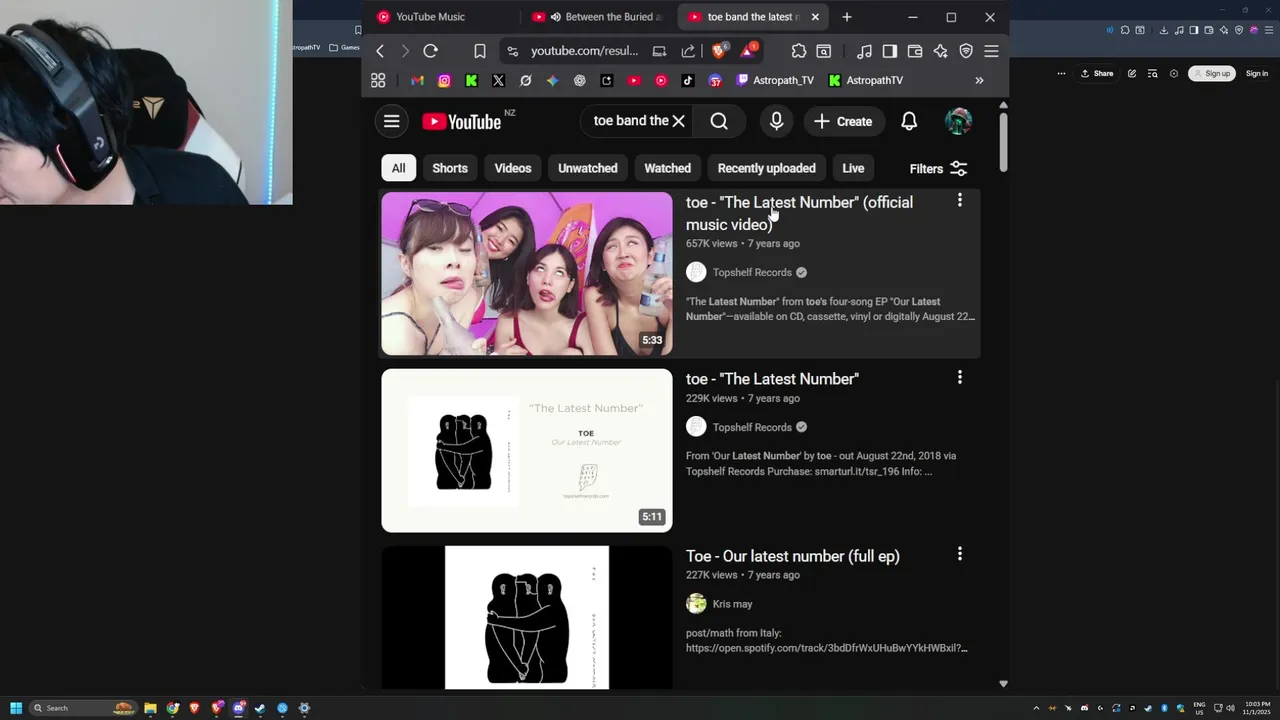Open the Brave Shields lion icon
The height and width of the screenshot is (720, 1280).
tap(719, 51)
